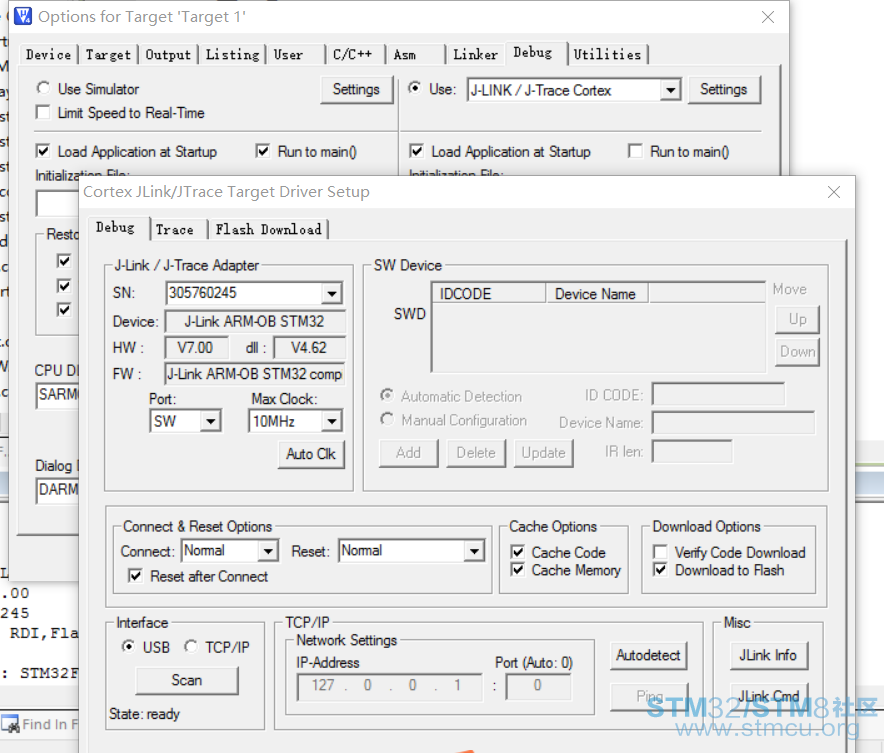Switch to the Listing tab

232,55
